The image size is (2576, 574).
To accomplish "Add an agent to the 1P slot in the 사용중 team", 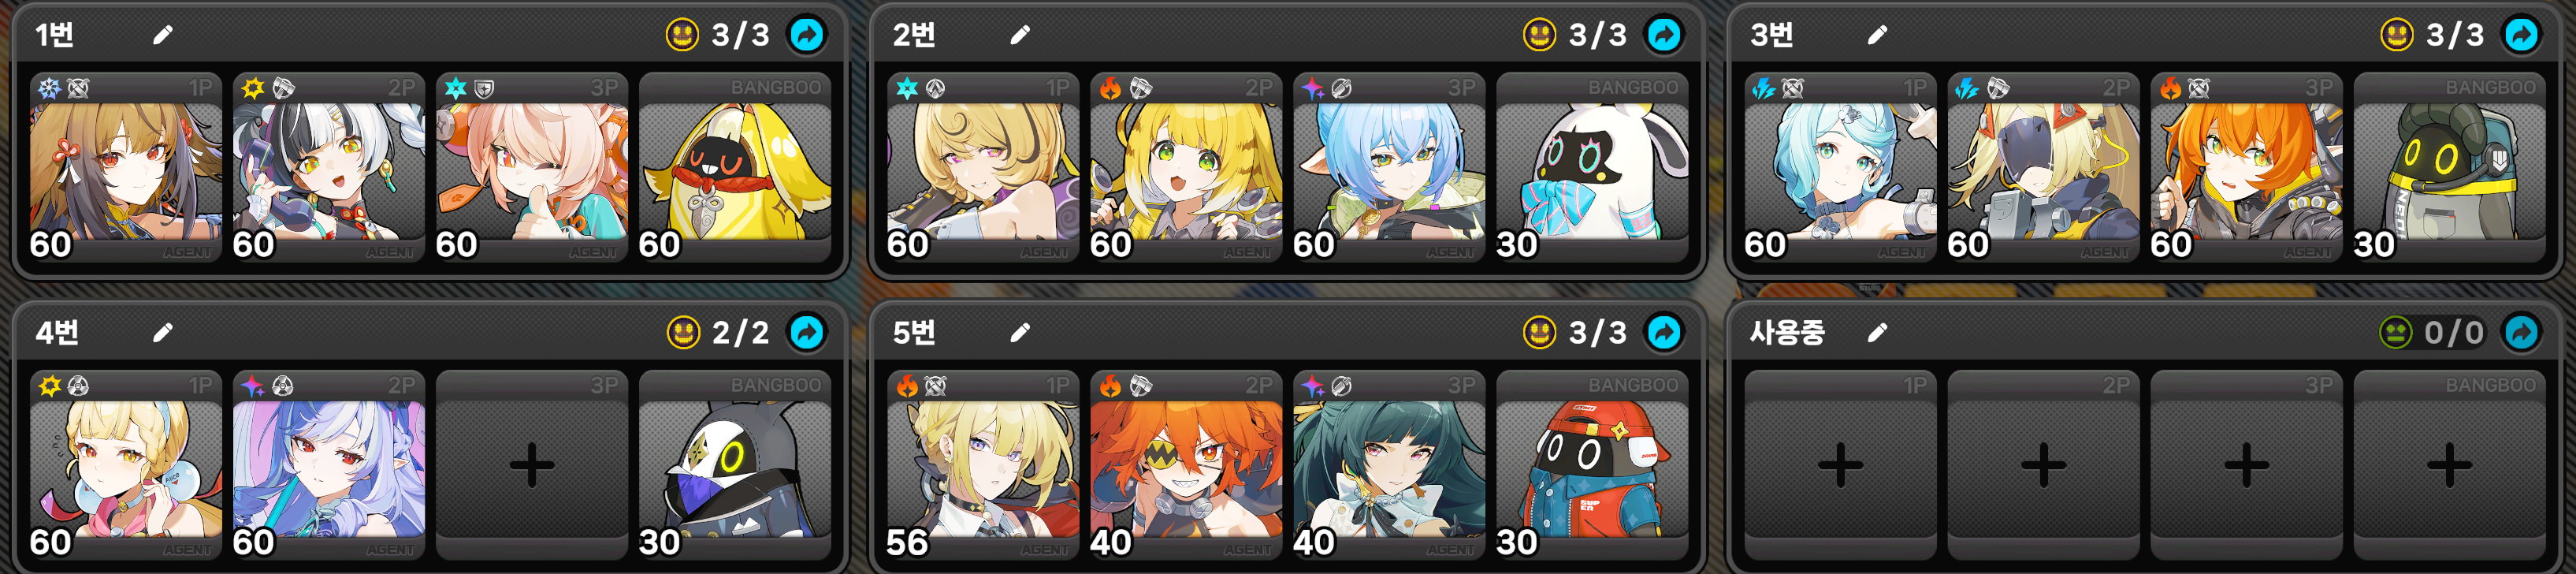I will [x=1840, y=465].
